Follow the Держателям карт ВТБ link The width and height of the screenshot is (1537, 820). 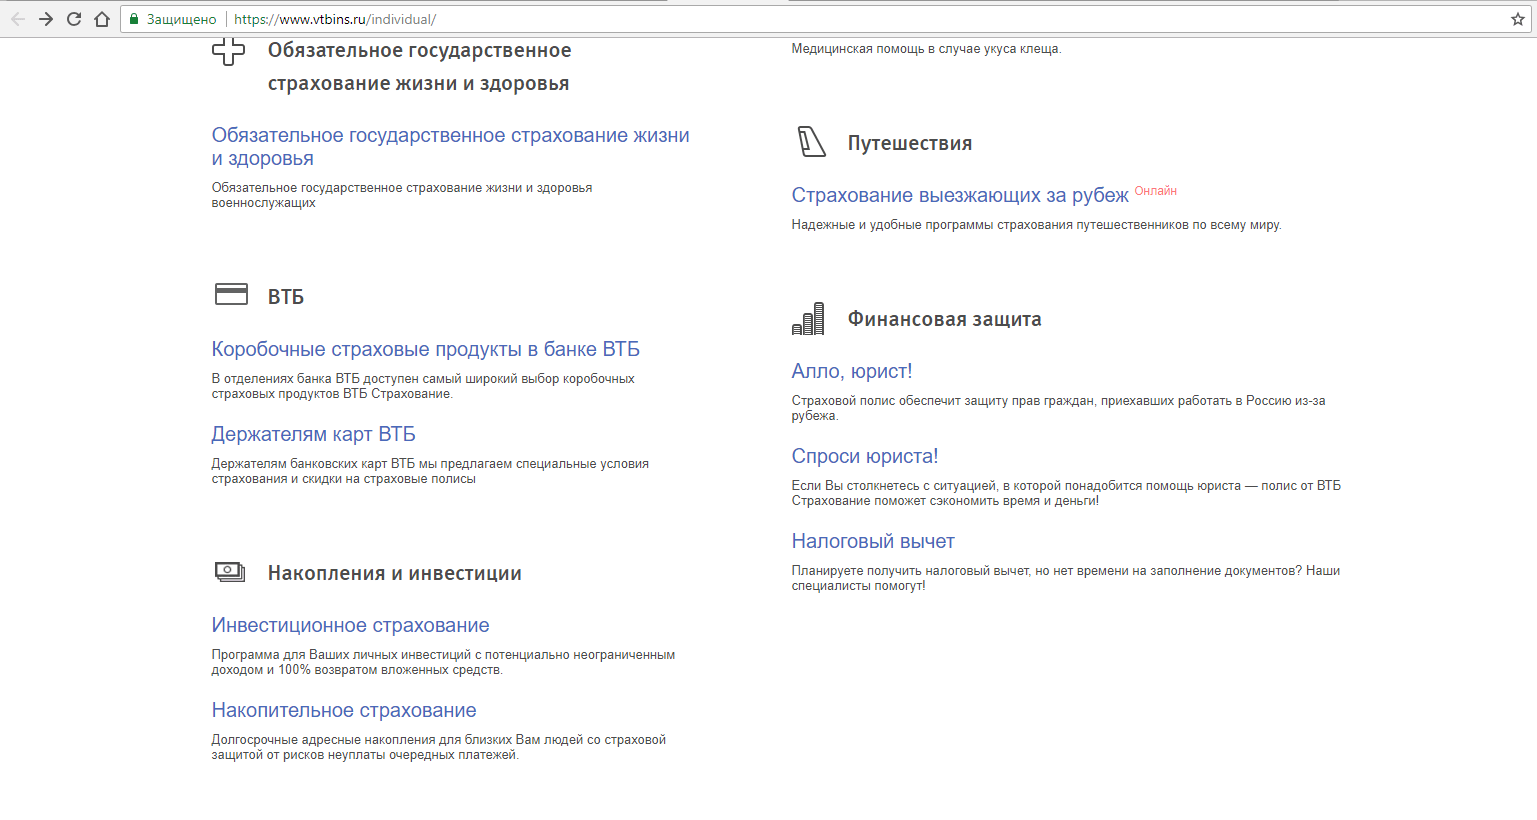pyautogui.click(x=313, y=434)
